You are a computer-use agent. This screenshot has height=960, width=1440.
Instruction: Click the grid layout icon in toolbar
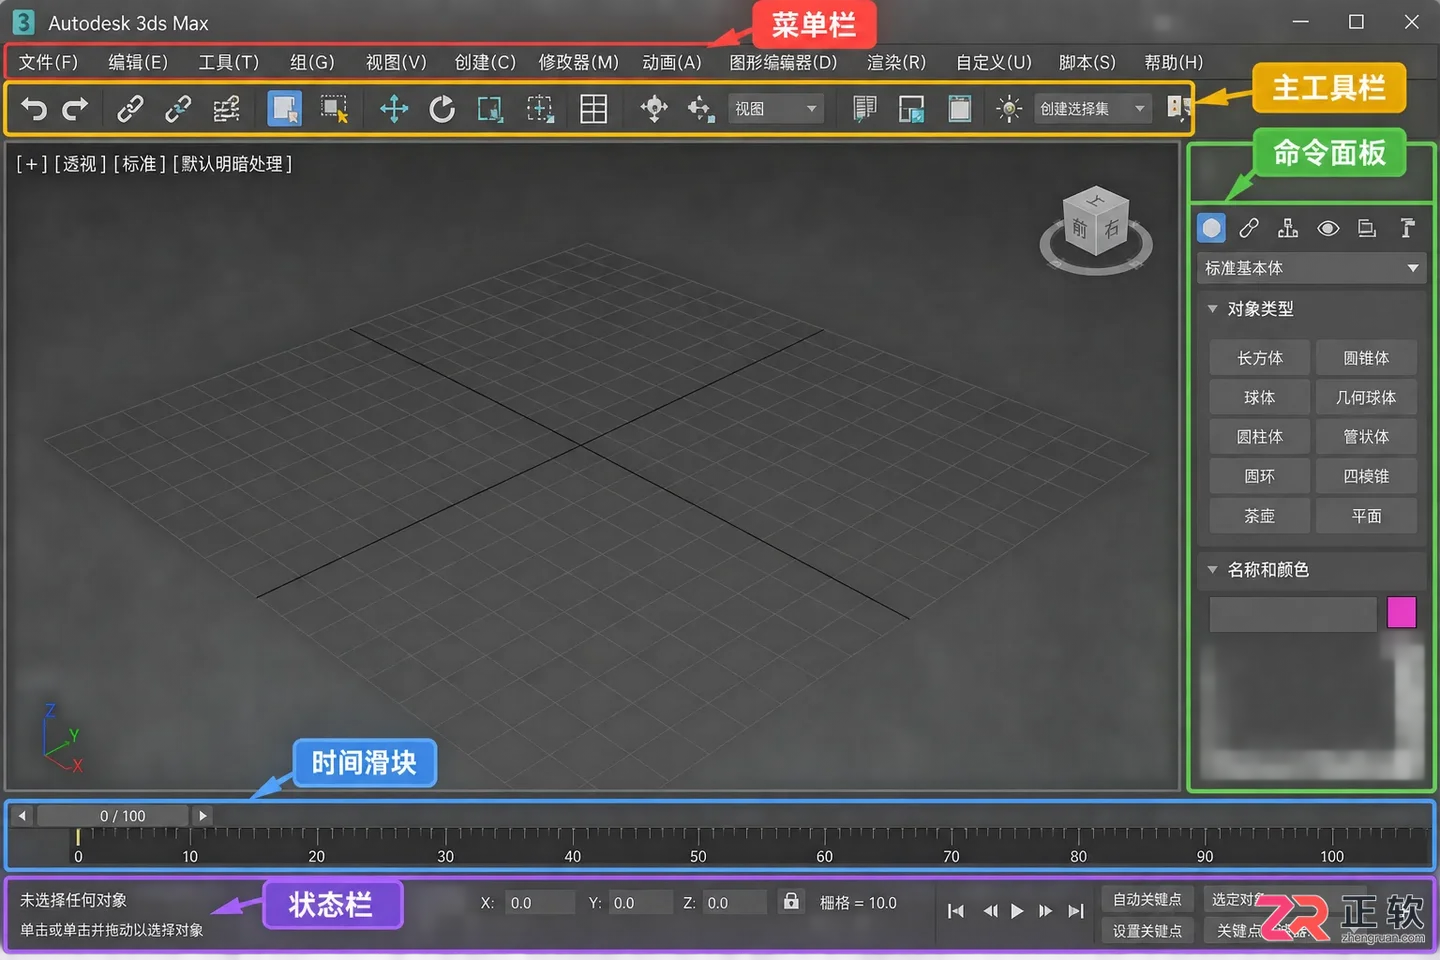click(x=594, y=108)
